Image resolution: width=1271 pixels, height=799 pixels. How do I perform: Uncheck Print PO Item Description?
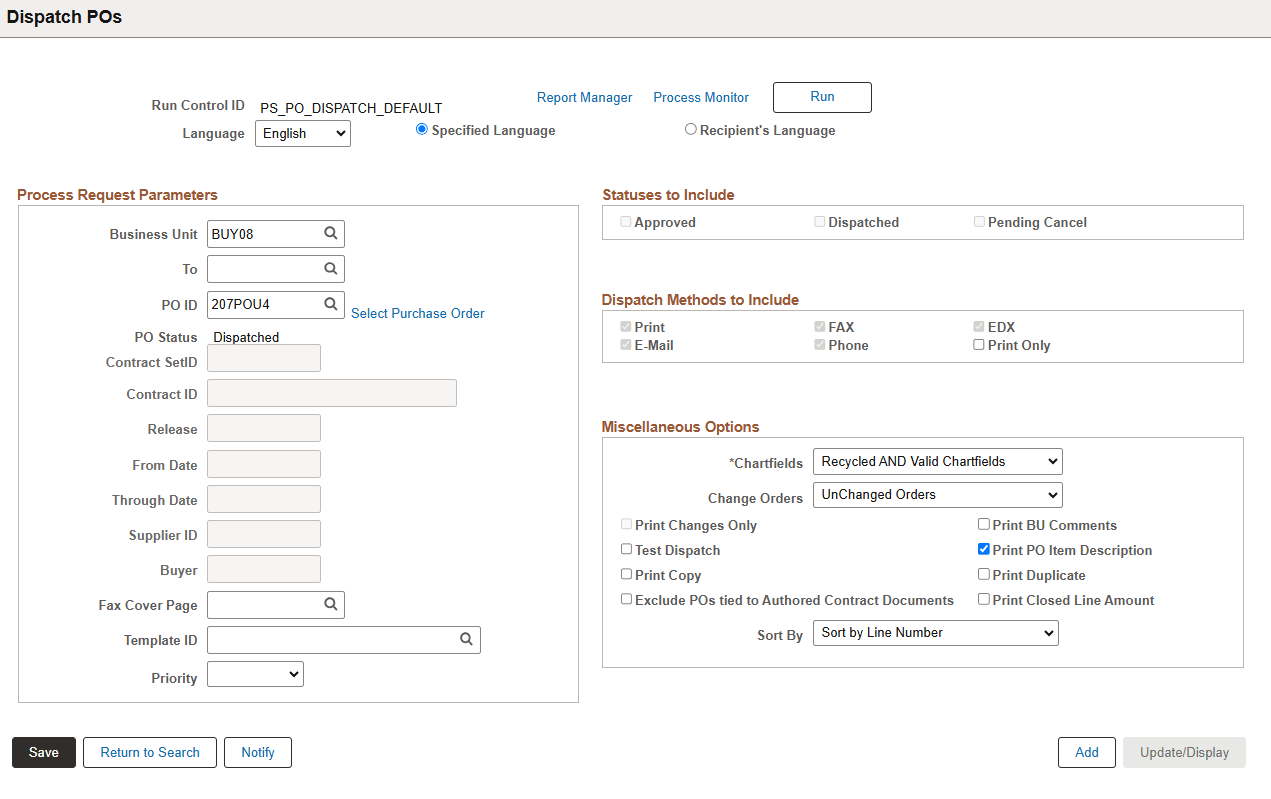tap(983, 549)
